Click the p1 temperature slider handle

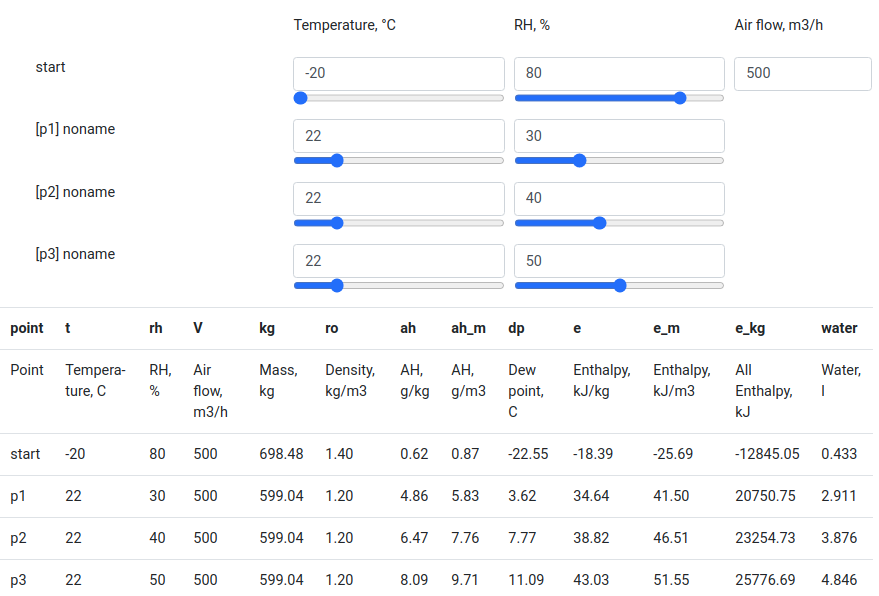click(337, 160)
